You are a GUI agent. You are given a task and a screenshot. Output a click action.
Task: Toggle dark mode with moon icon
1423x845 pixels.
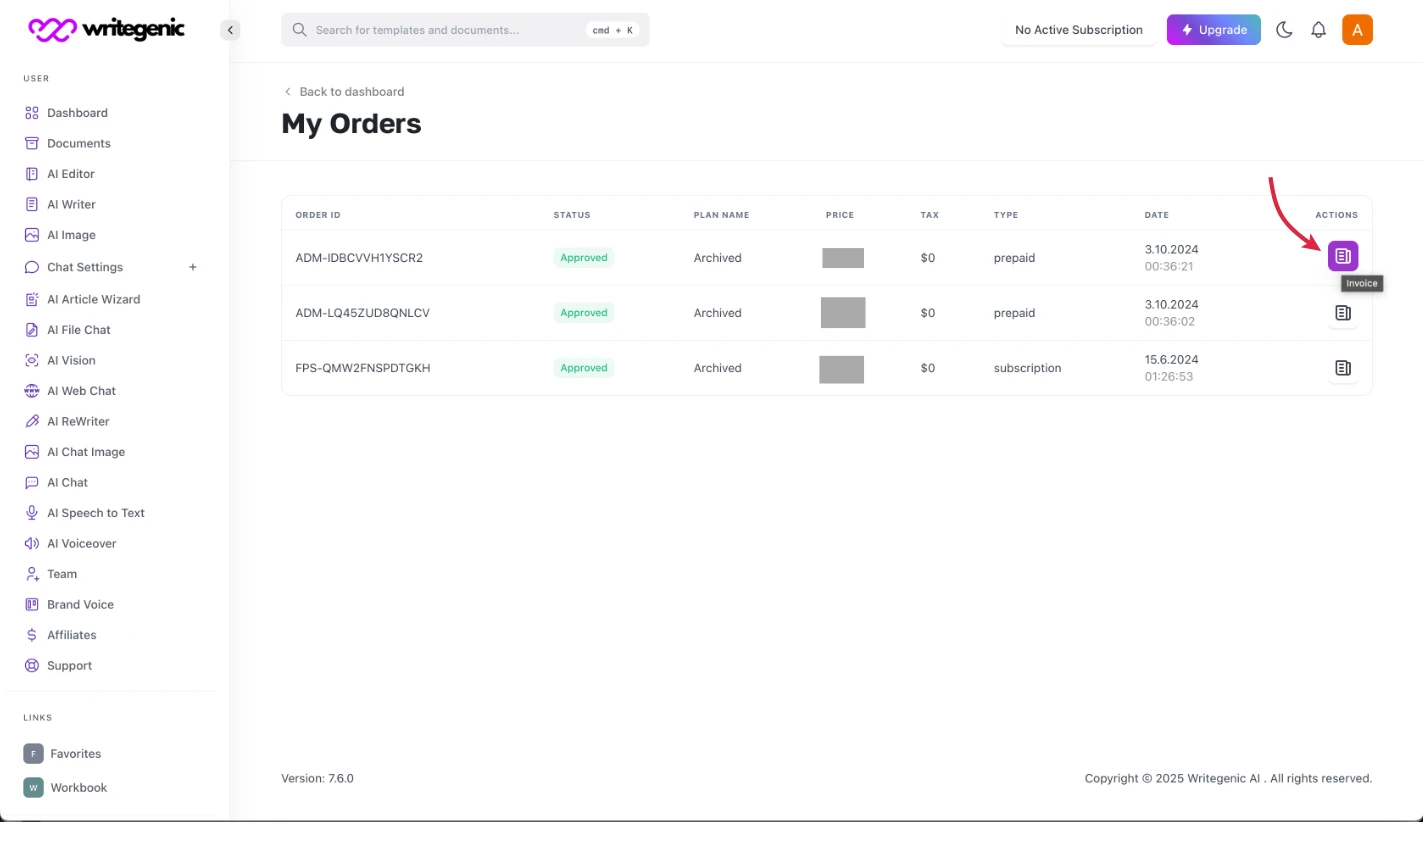pyautogui.click(x=1284, y=30)
